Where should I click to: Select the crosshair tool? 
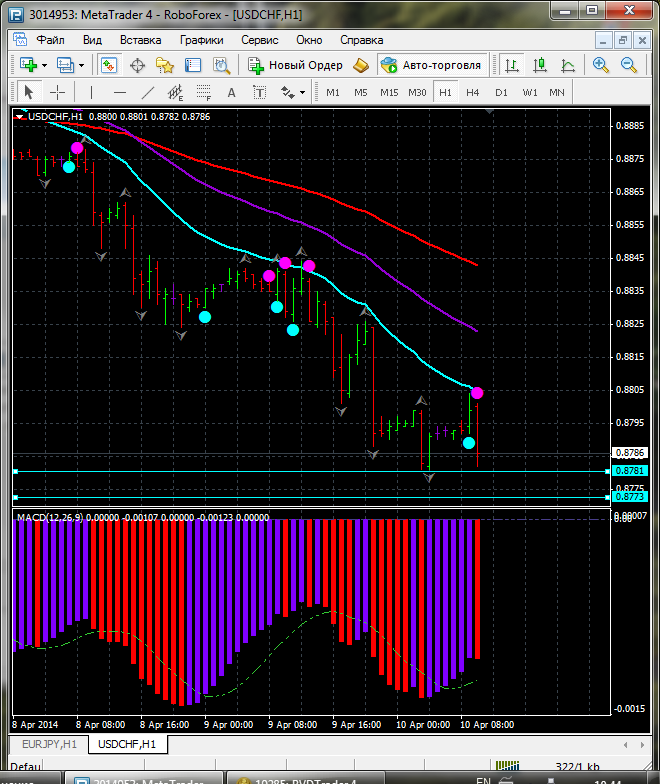[x=58, y=92]
